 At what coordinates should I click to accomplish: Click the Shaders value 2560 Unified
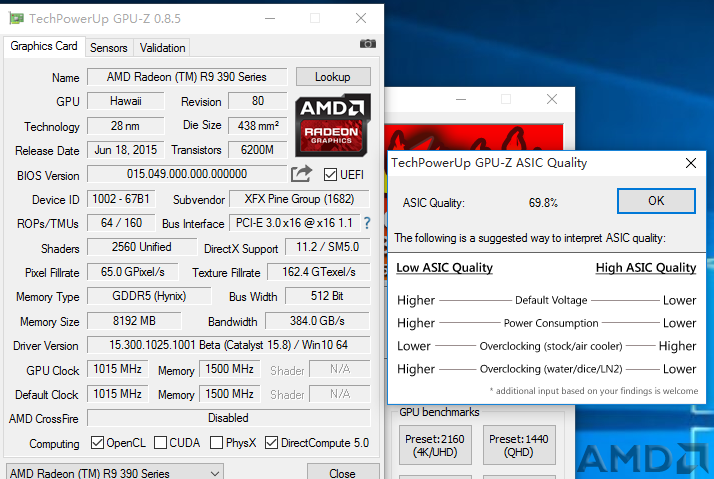(x=142, y=247)
